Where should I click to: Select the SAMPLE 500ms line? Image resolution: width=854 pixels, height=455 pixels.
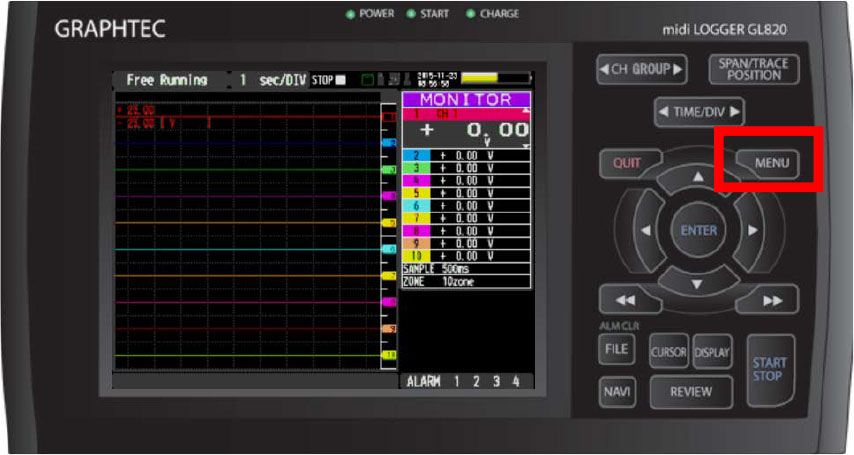(x=466, y=269)
